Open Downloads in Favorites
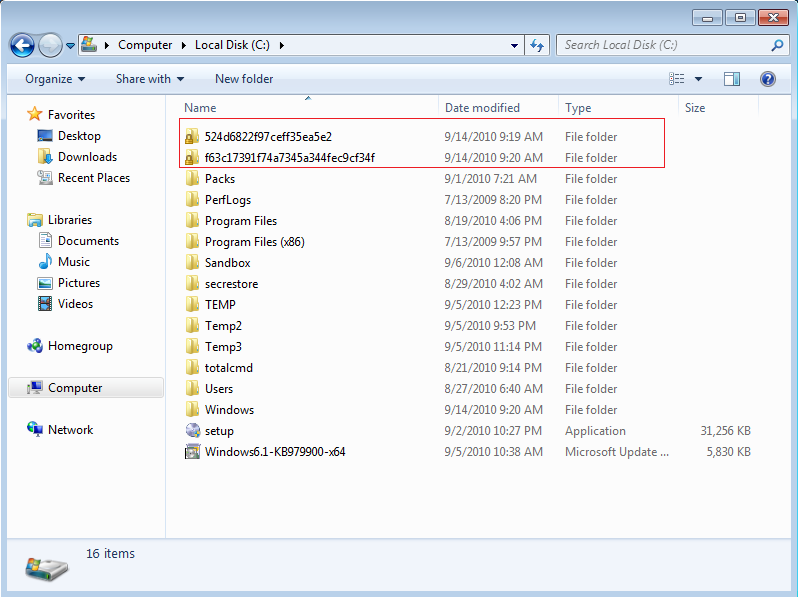The image size is (798, 597). pos(88,157)
